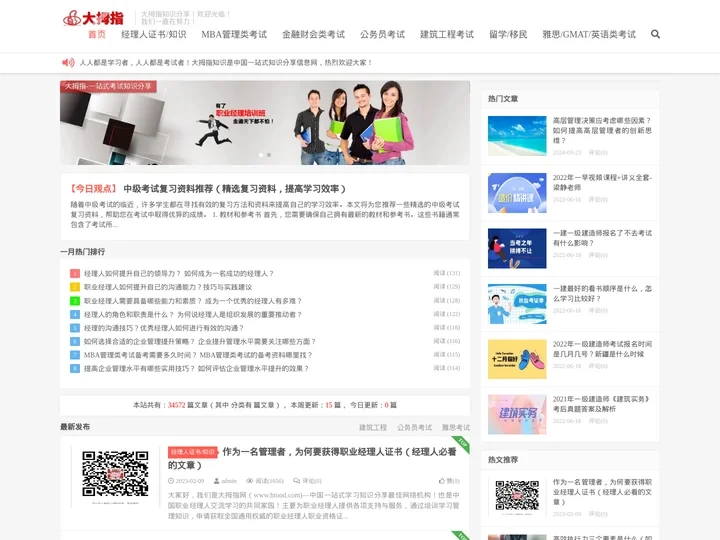Viewport: 720px width, 540px height.
Task: Click the banner image with students
Action: (265, 123)
